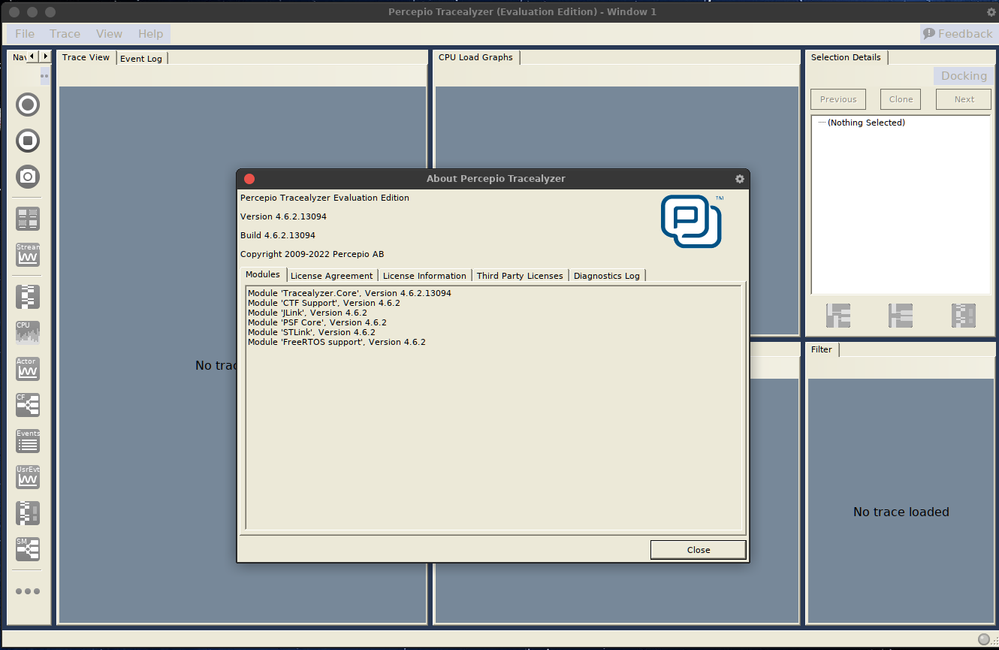Show more views via the three-dot icon
Screen dimensions: 999x650
27,591
